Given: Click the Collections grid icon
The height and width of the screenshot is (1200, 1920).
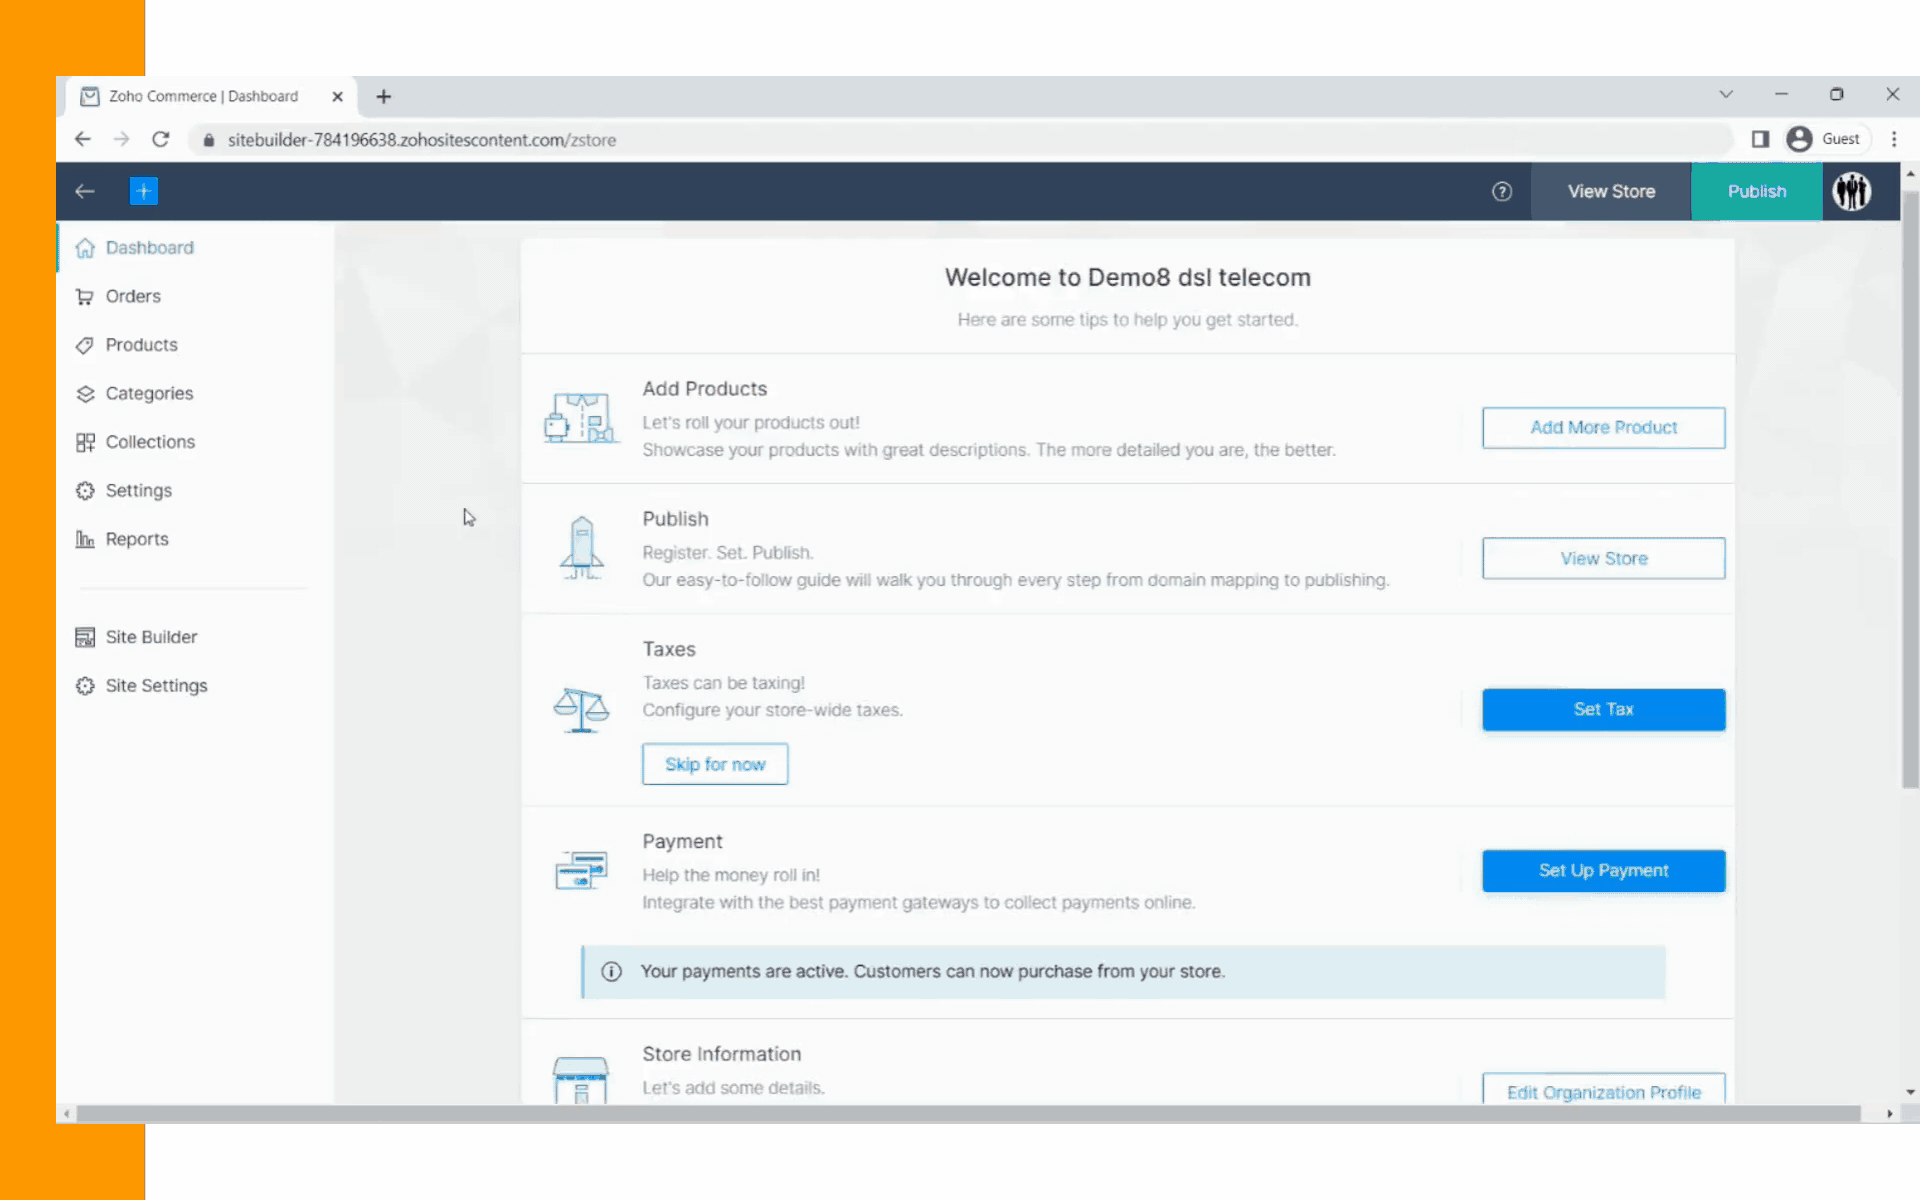Looking at the screenshot, I should pos(85,442).
